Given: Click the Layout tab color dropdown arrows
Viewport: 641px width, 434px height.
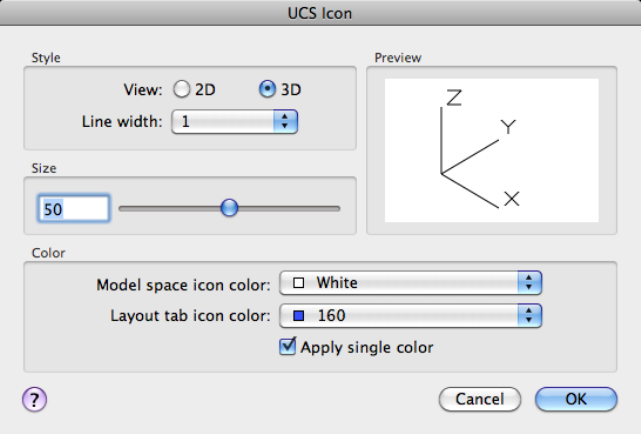Looking at the screenshot, I should (529, 317).
